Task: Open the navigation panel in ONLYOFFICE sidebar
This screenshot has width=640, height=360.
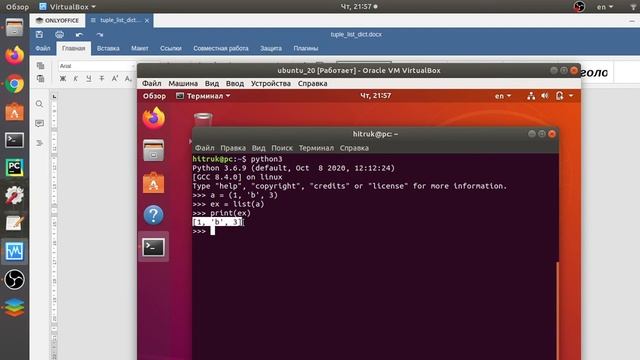Action: pos(39,143)
